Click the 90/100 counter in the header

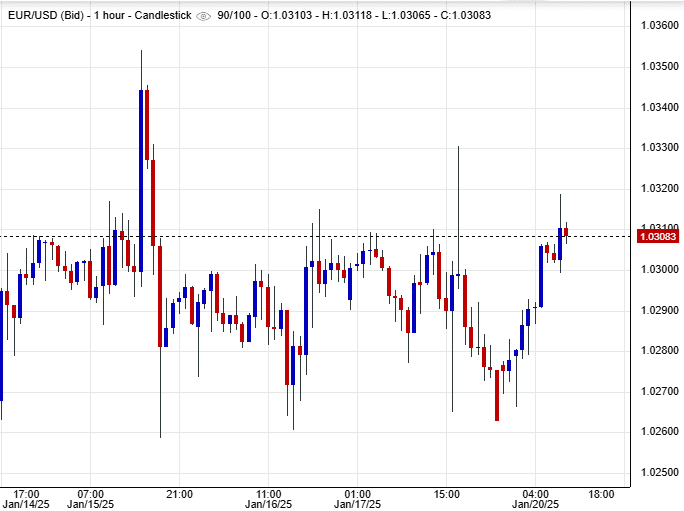pyautogui.click(x=234, y=15)
